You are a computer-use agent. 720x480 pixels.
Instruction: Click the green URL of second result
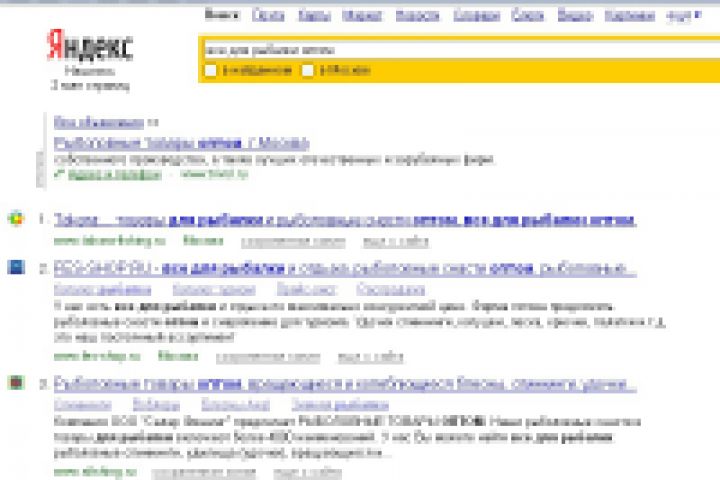[97, 356]
